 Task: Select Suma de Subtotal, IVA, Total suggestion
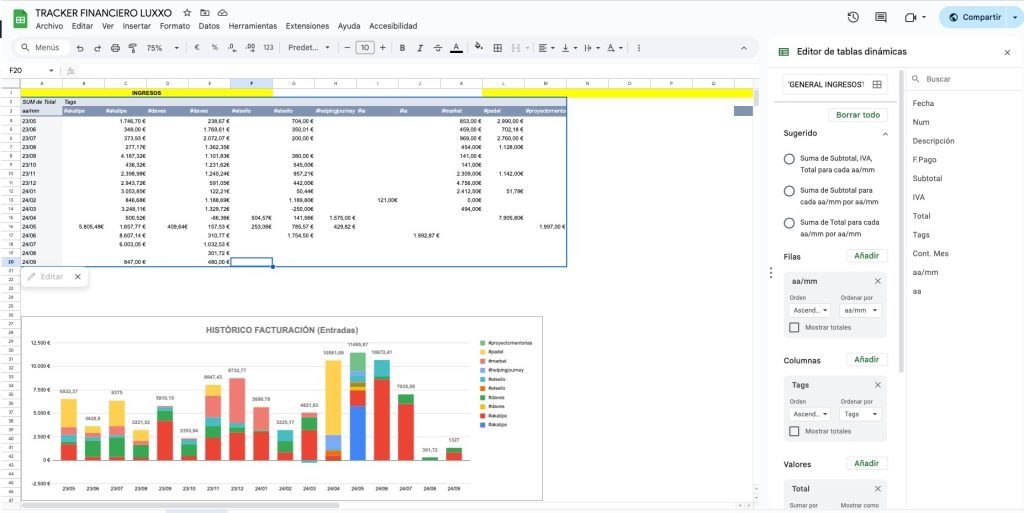[789, 159]
